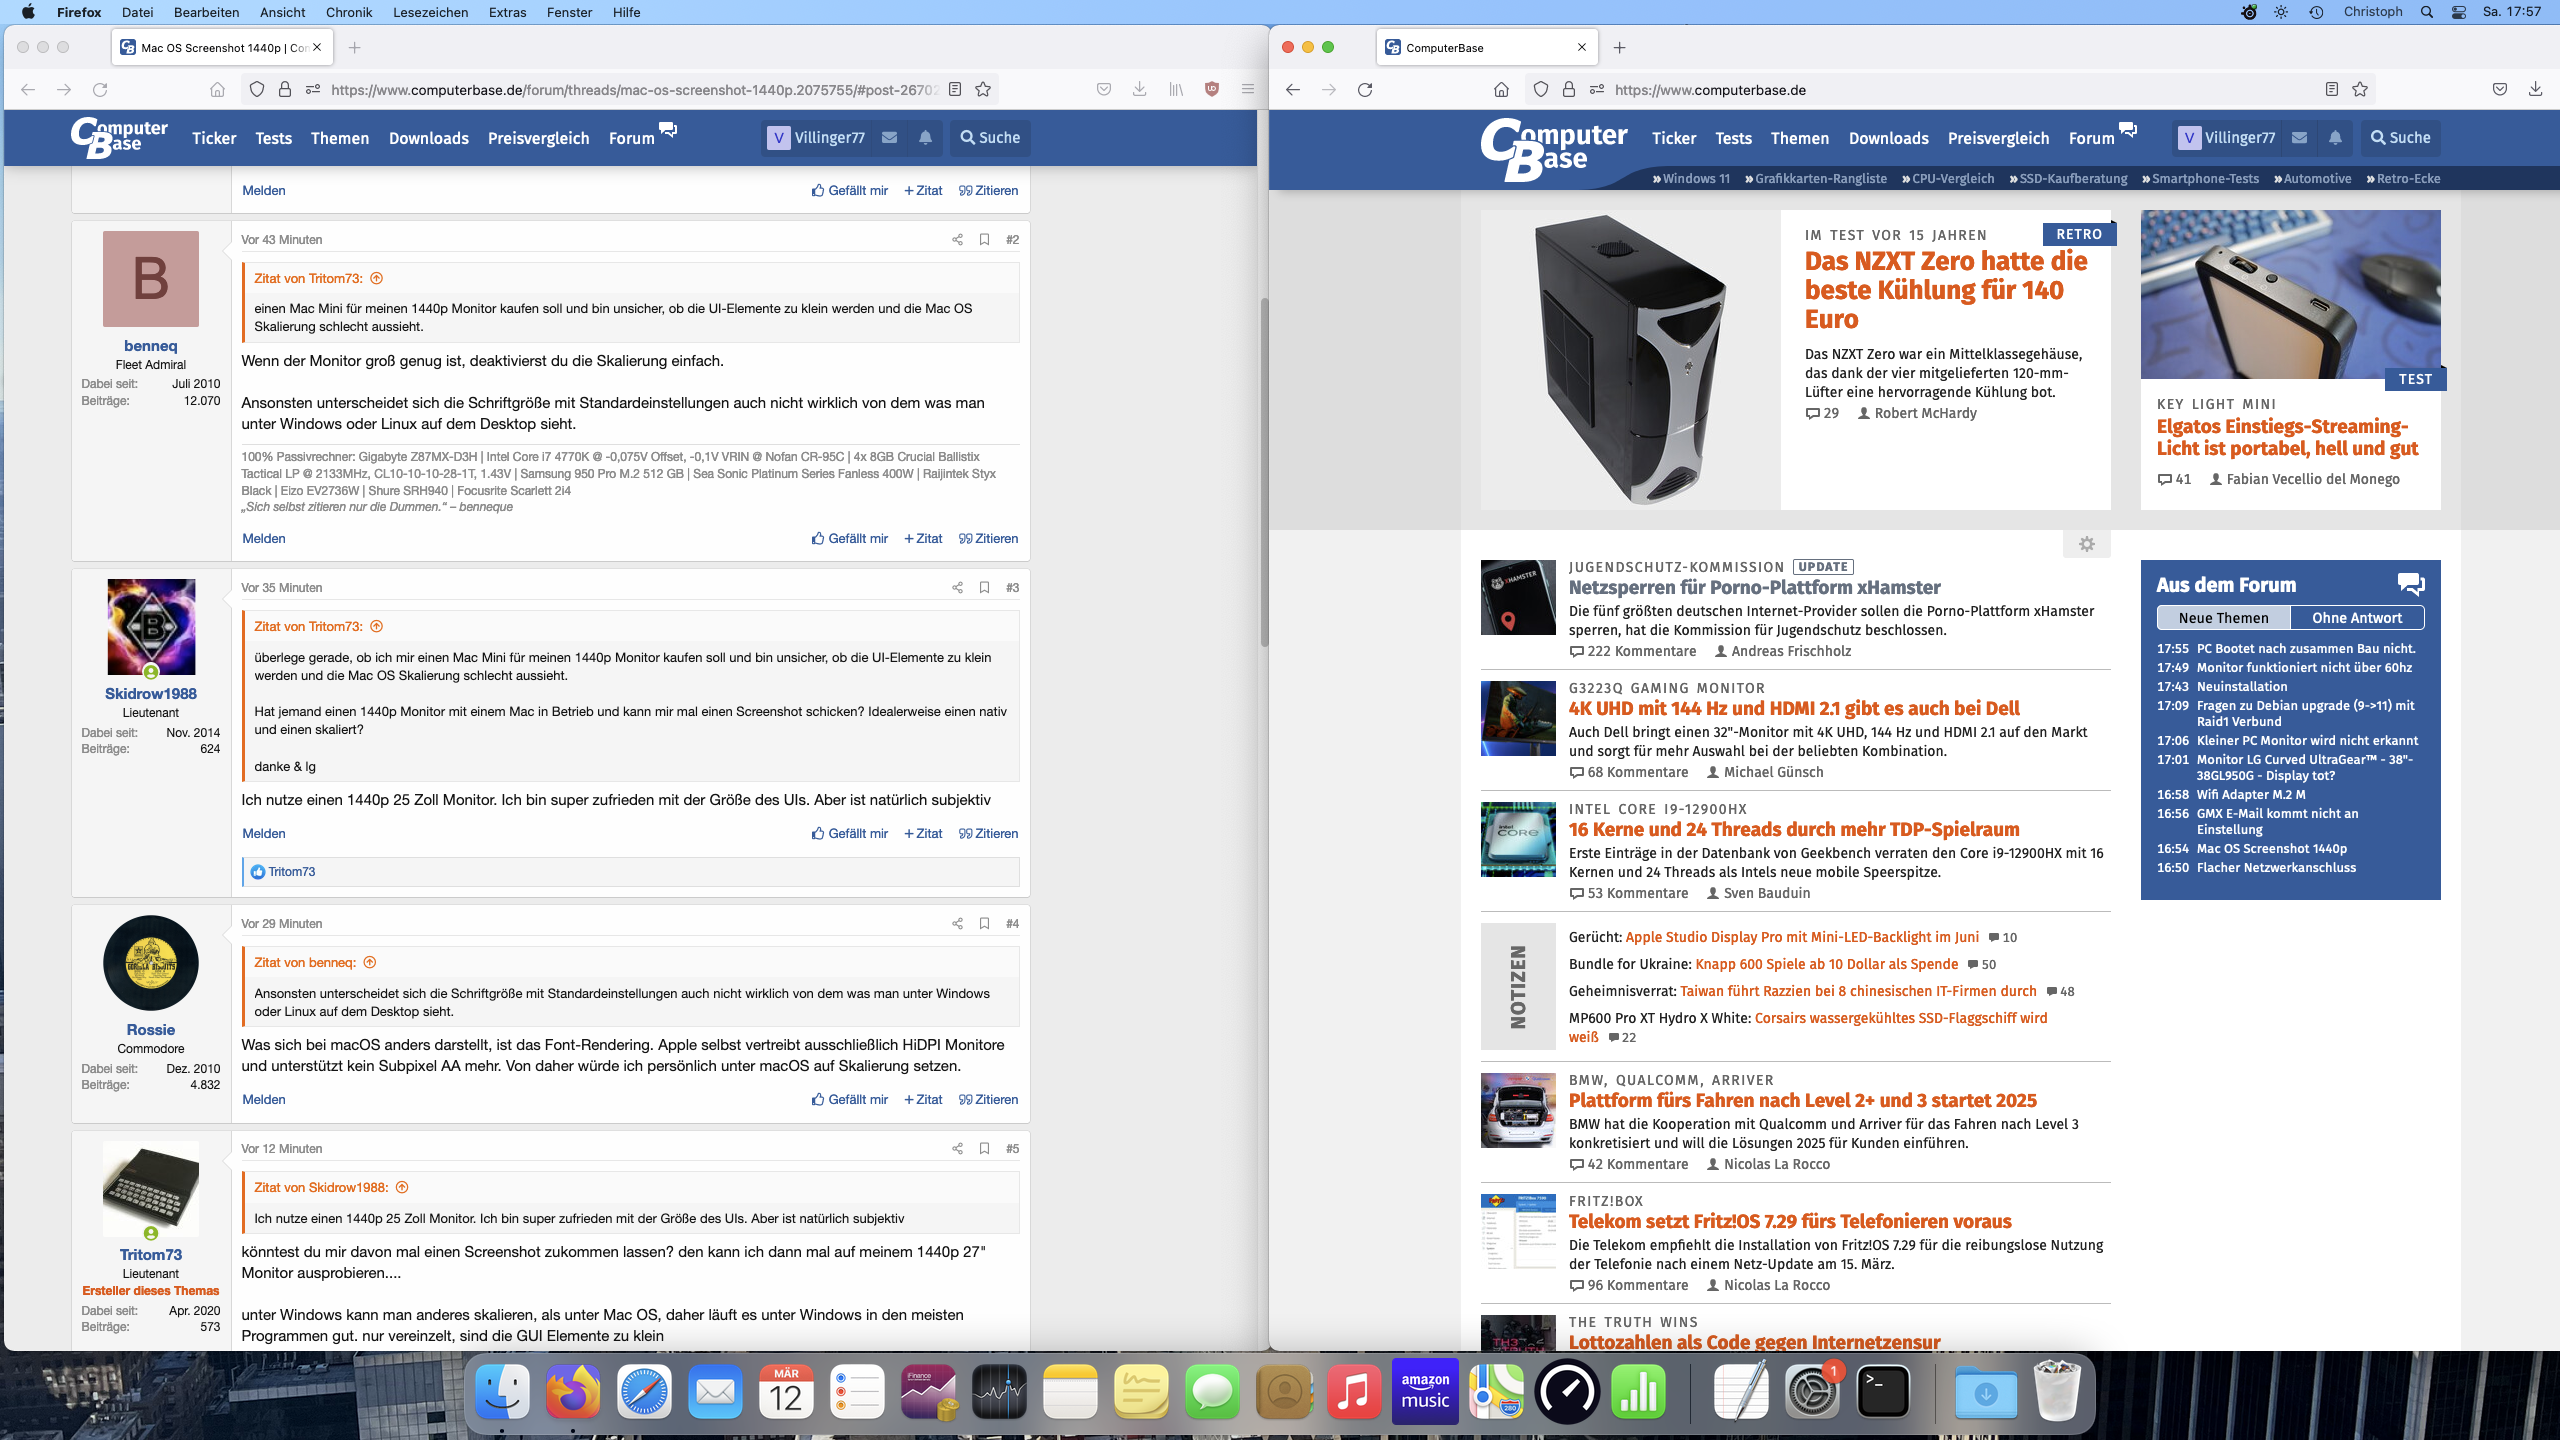Select Neue Themen forum toggle
Viewport: 2560px width, 1440px height.
pyautogui.click(x=2223, y=618)
